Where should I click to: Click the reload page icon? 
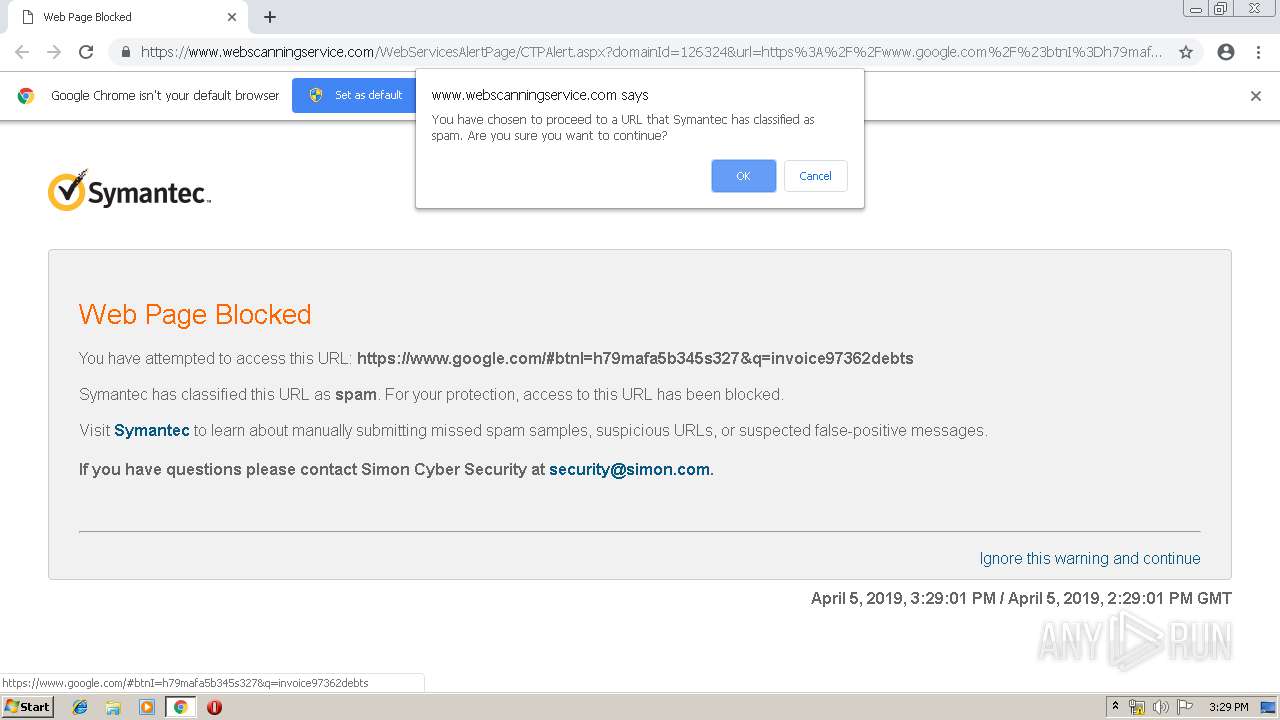click(86, 52)
